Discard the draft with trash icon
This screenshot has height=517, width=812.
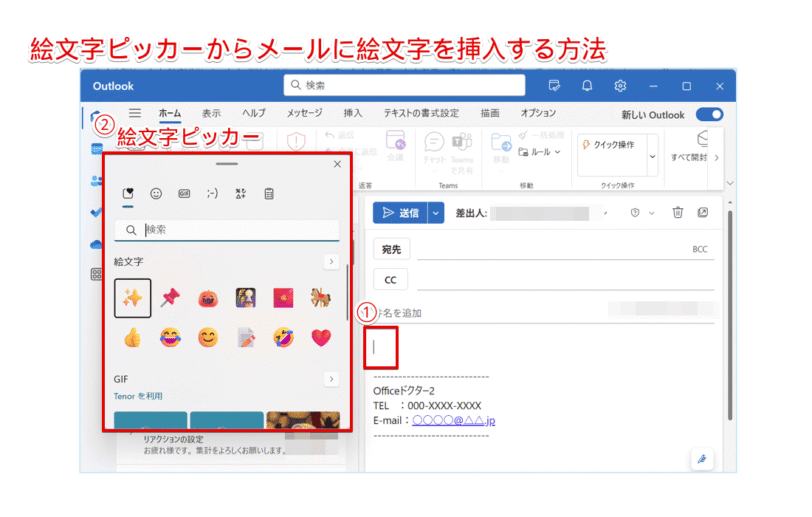click(677, 212)
